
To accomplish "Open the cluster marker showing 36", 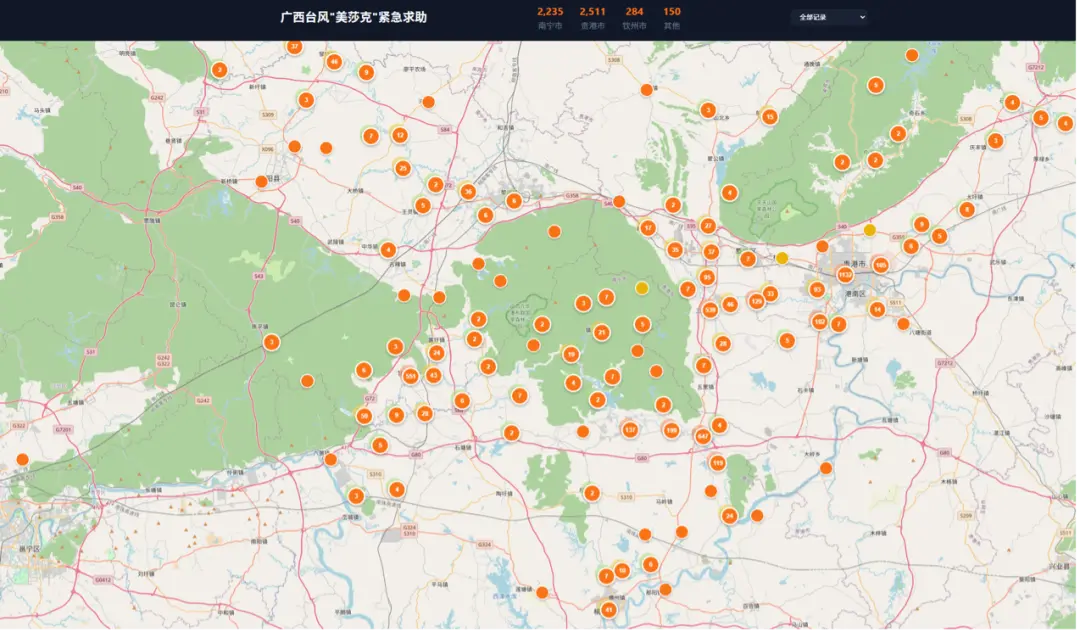I will pyautogui.click(x=470, y=192).
